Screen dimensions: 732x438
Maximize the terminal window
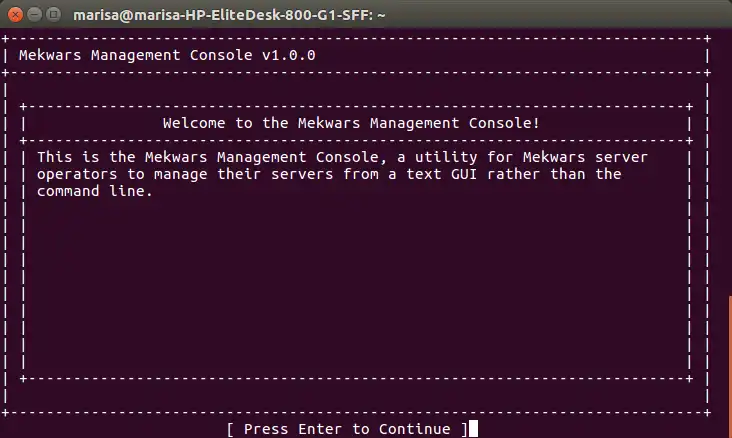pyautogui.click(x=54, y=15)
